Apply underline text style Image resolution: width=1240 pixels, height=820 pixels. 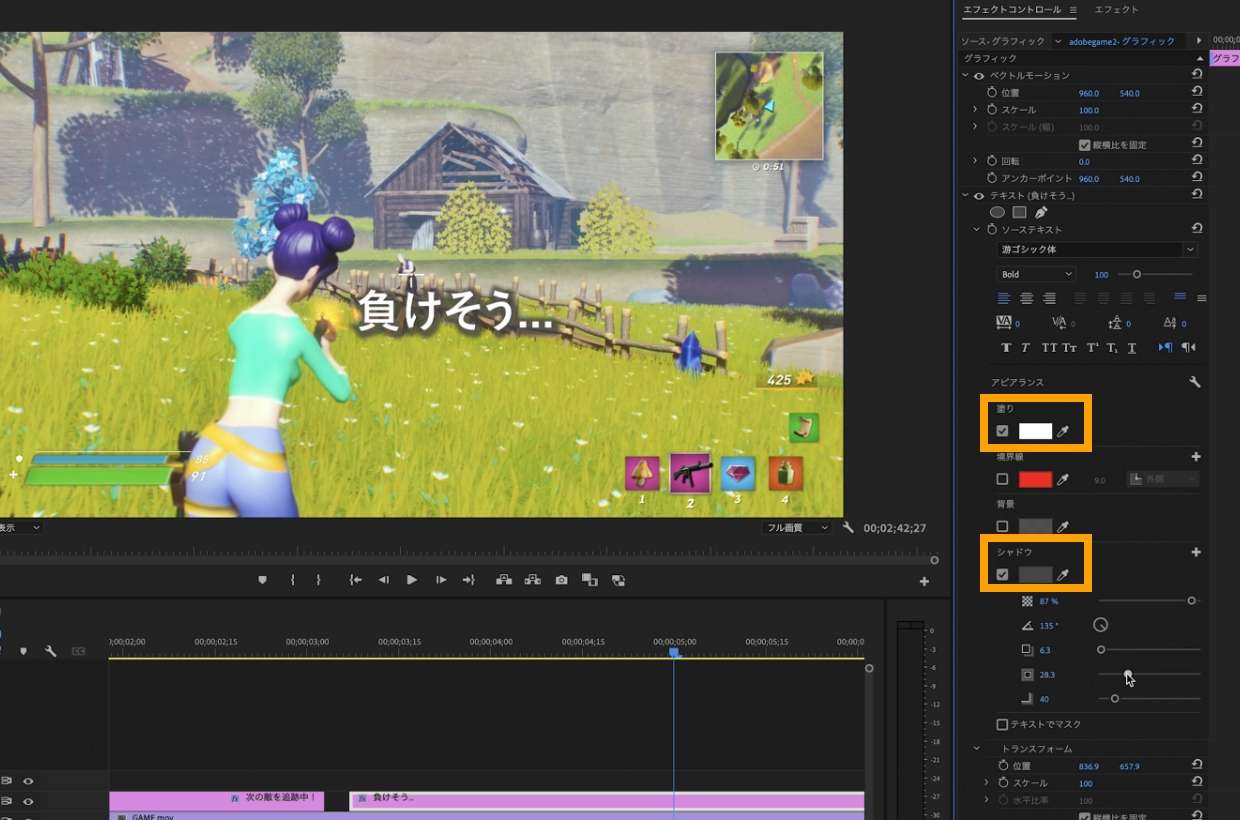[1132, 348]
